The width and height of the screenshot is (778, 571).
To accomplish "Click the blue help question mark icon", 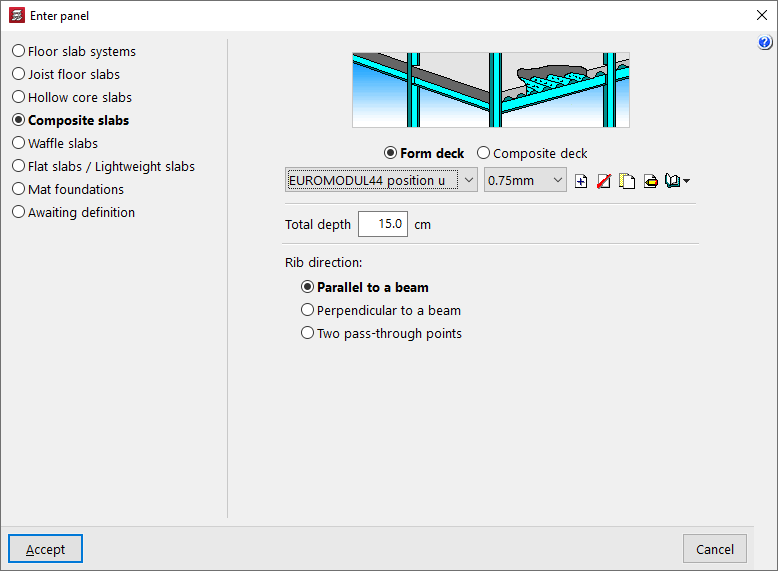I will click(x=765, y=43).
